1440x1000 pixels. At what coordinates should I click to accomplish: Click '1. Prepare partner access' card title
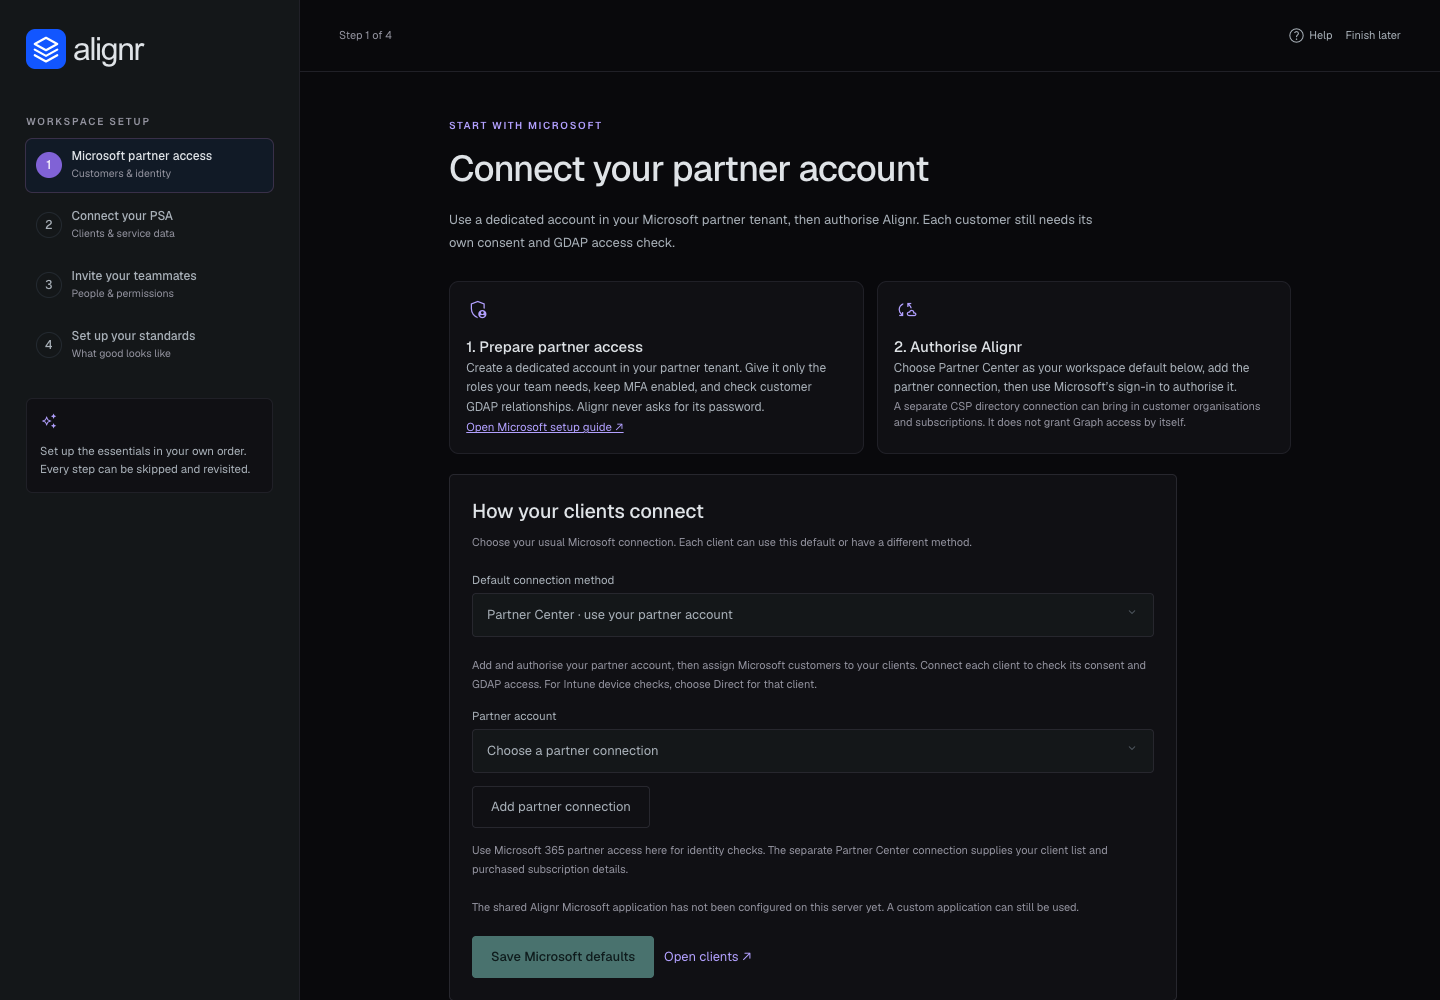(x=555, y=347)
